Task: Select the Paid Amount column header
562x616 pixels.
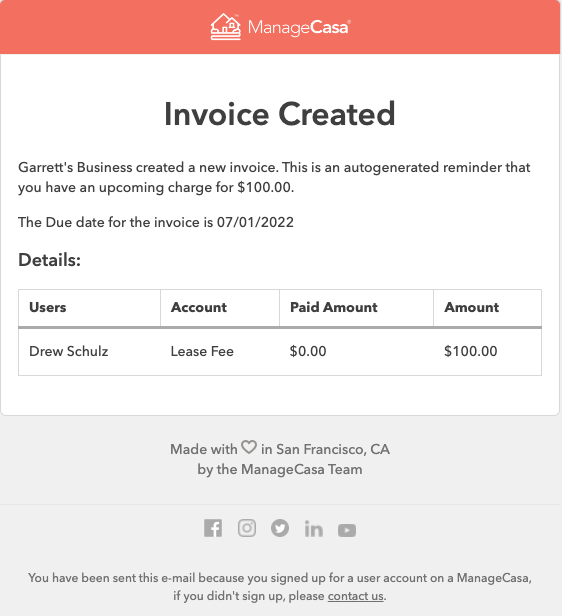Action: pos(356,308)
